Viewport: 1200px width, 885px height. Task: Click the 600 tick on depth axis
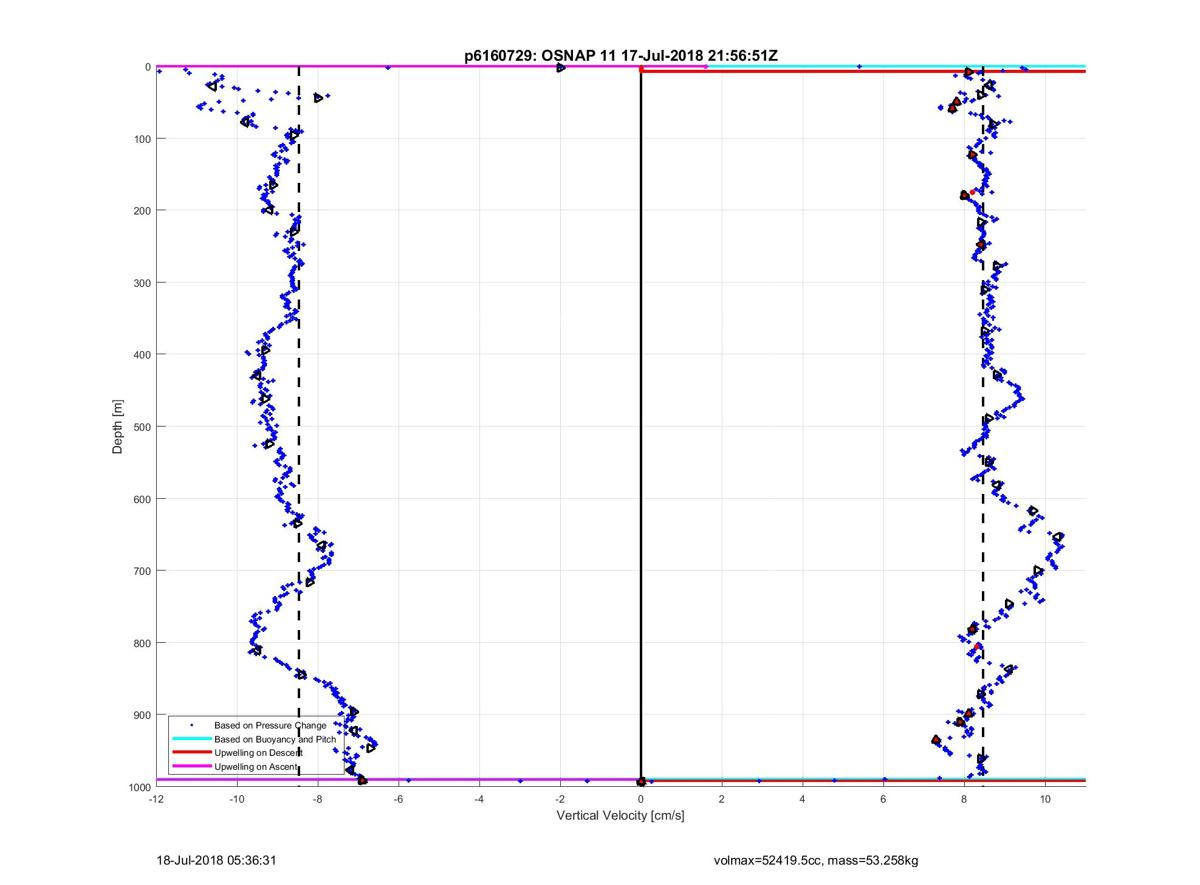pyautogui.click(x=141, y=498)
